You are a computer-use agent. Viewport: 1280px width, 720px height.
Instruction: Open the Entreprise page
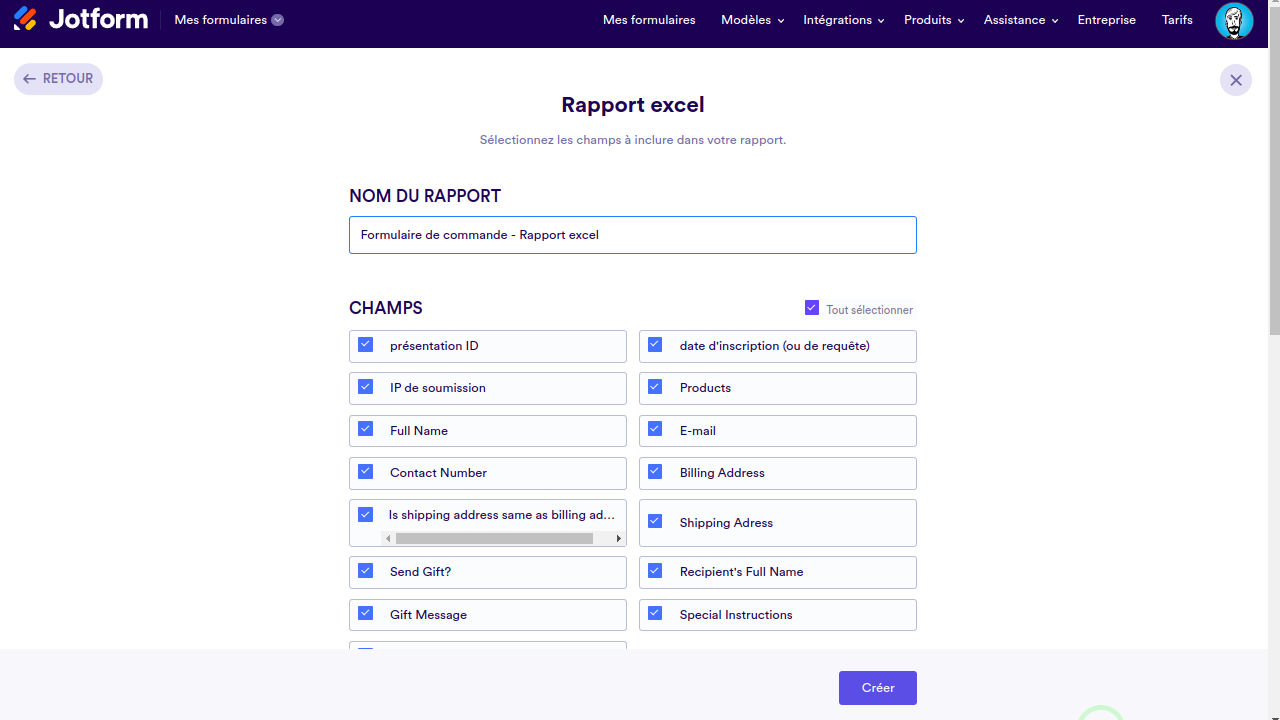[x=1106, y=20]
